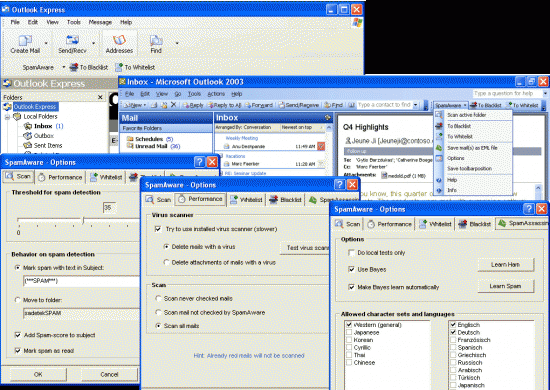Switch to Blacklist tab in middle dialog

[286, 200]
